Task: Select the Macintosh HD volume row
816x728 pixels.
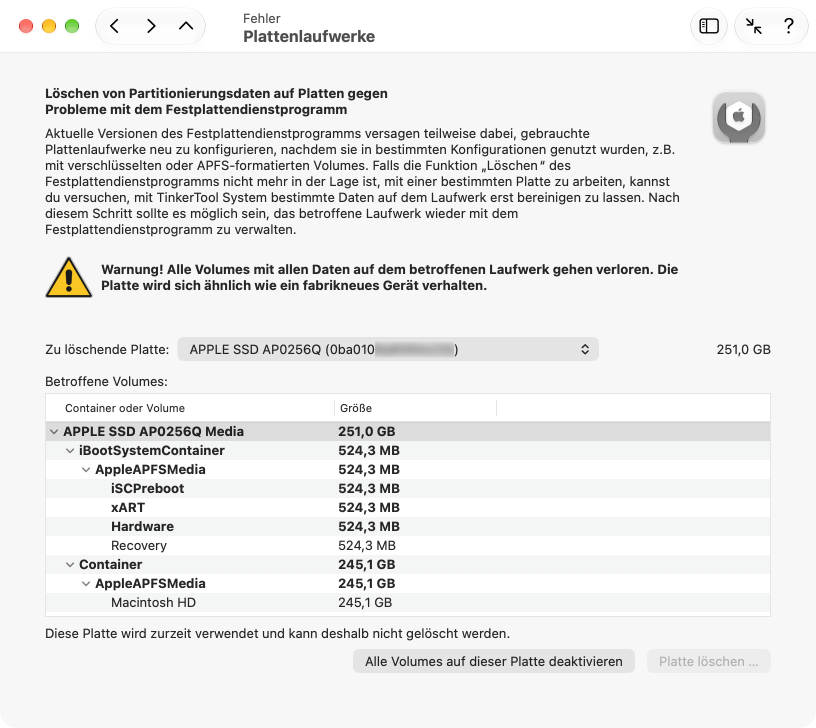Action: click(x=408, y=603)
